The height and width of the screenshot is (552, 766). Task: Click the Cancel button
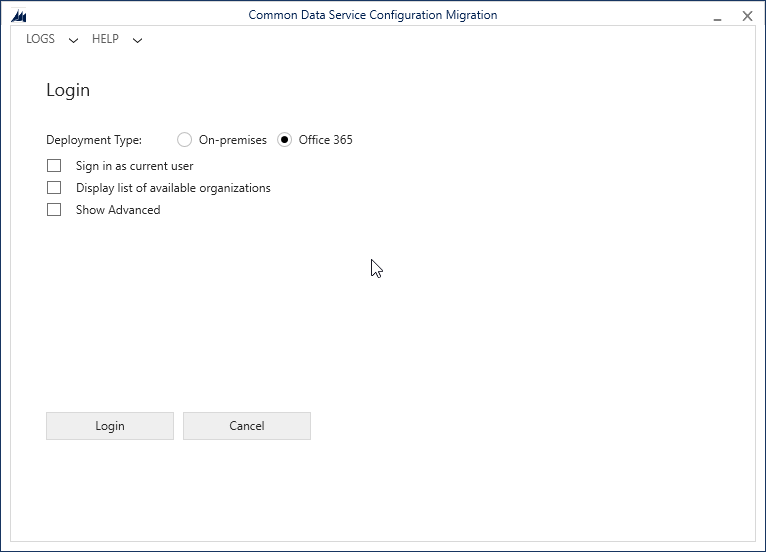pyautogui.click(x=247, y=426)
